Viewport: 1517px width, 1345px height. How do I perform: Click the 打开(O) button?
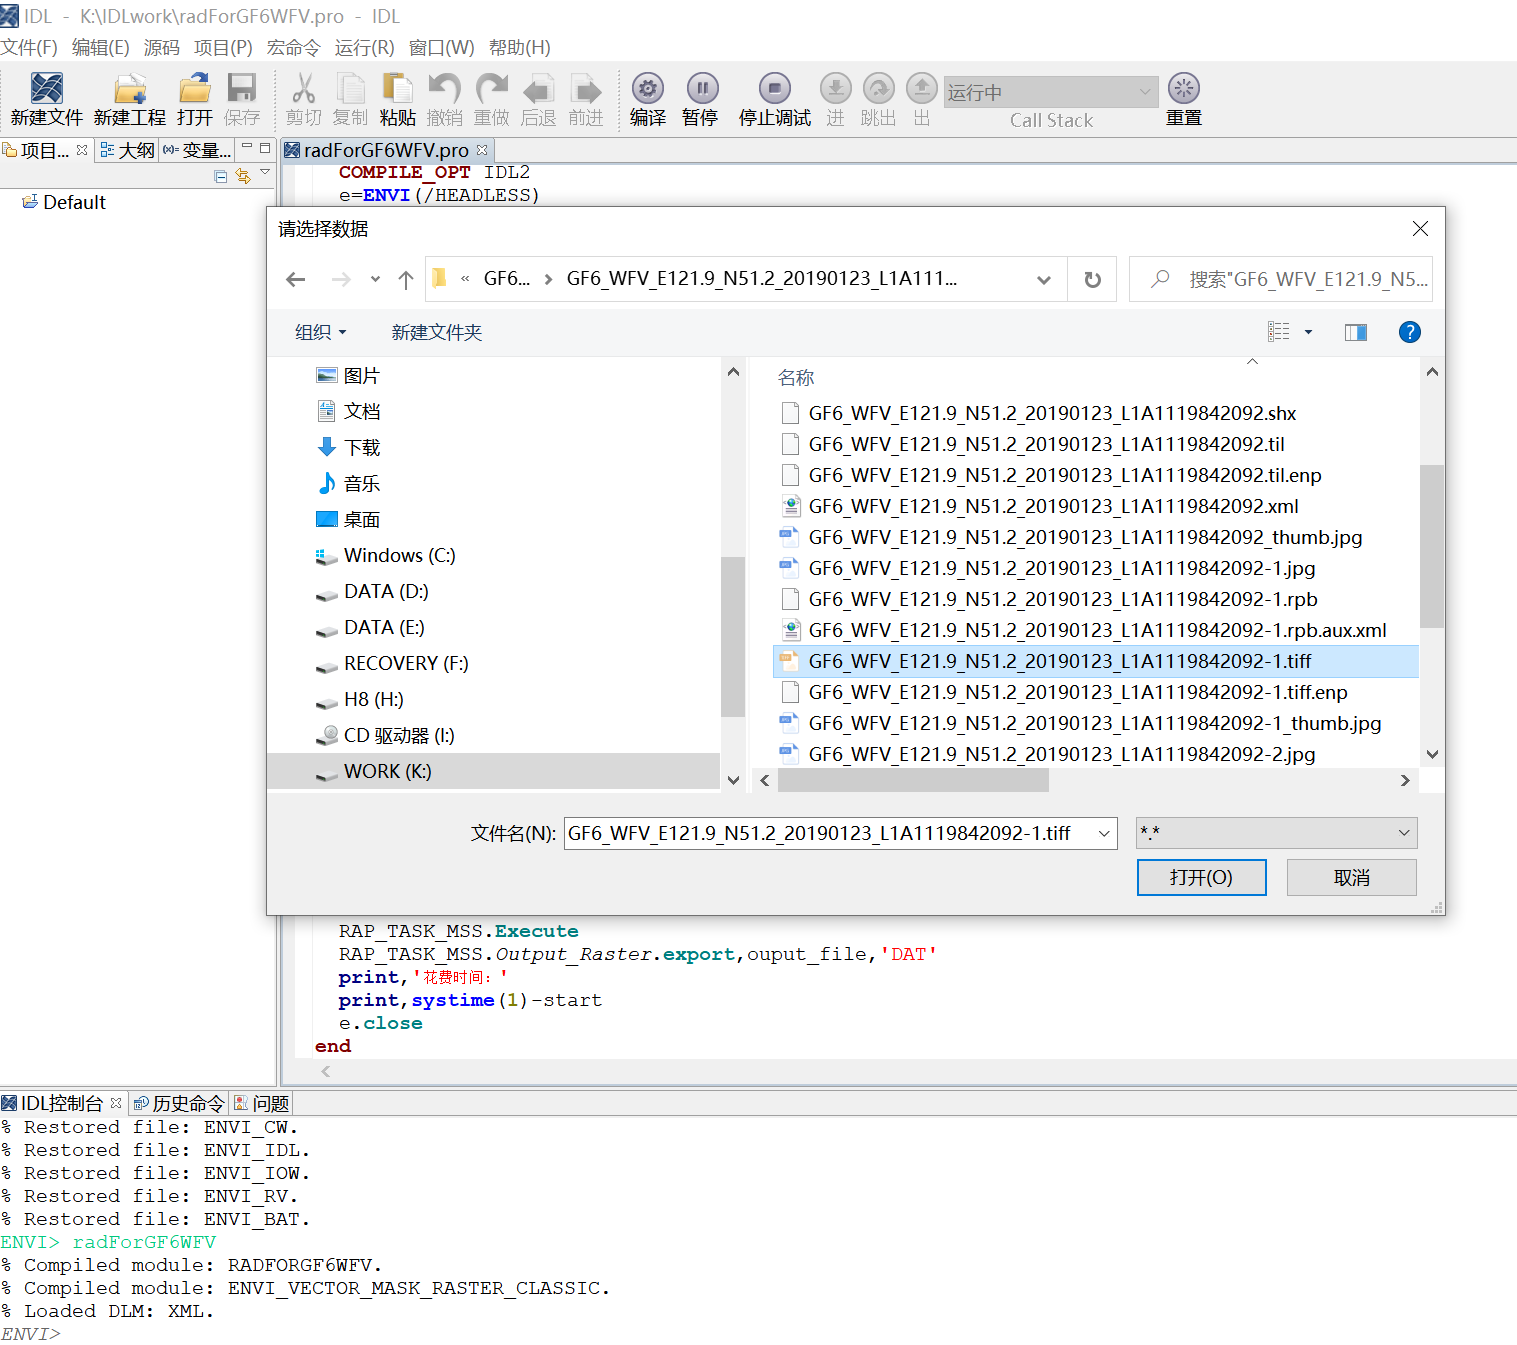pyautogui.click(x=1201, y=877)
